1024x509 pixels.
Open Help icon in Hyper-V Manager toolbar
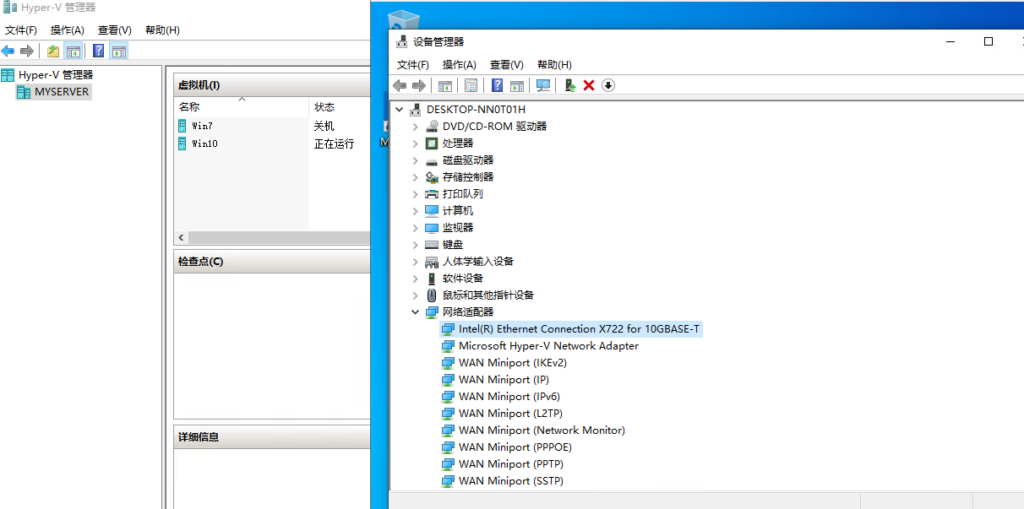99,51
